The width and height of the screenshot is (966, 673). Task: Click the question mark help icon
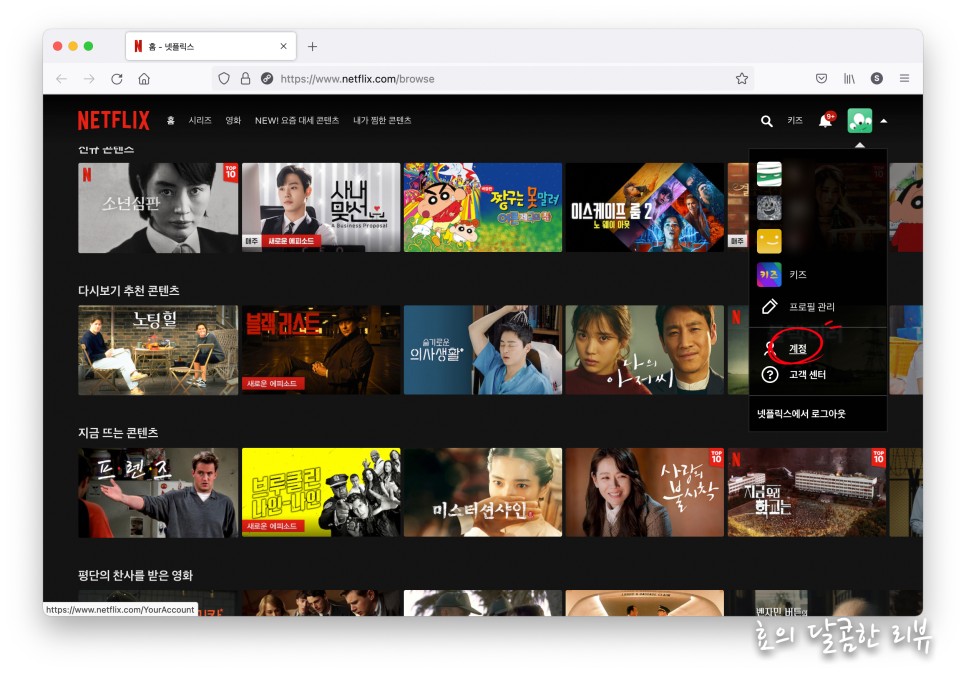click(x=769, y=375)
